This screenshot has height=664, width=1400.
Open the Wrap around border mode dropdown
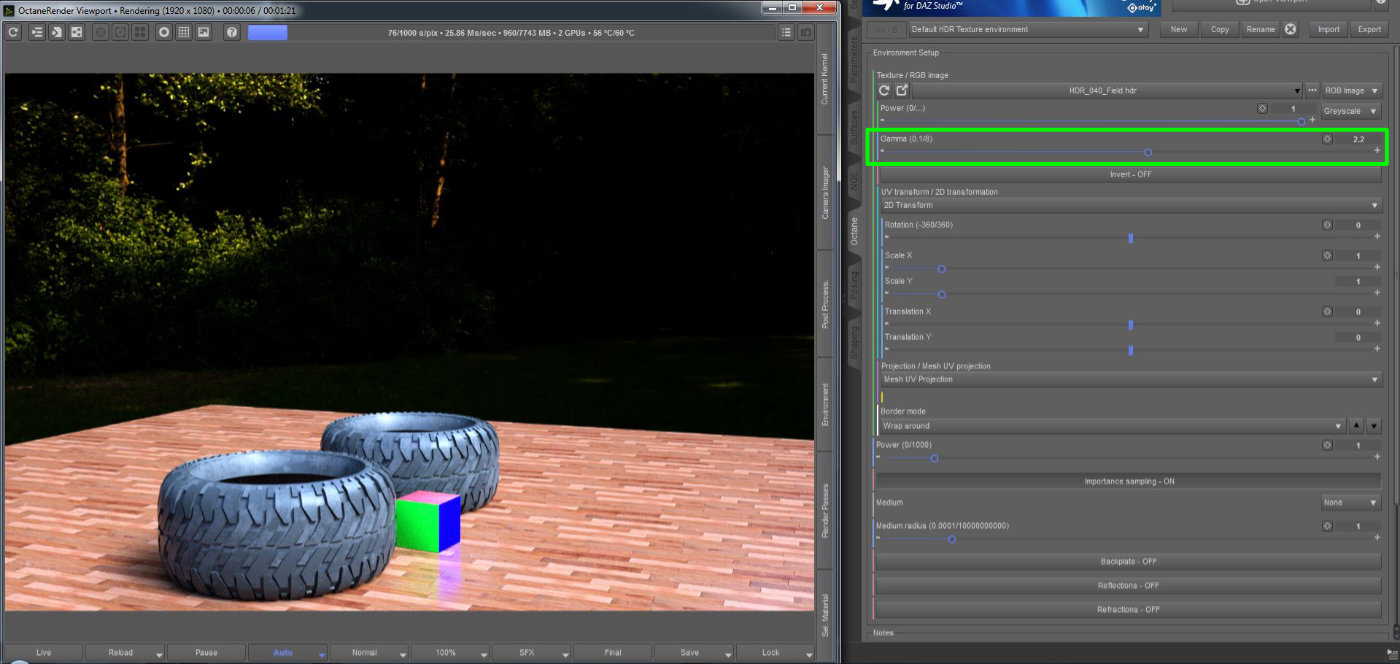[x=1113, y=425]
